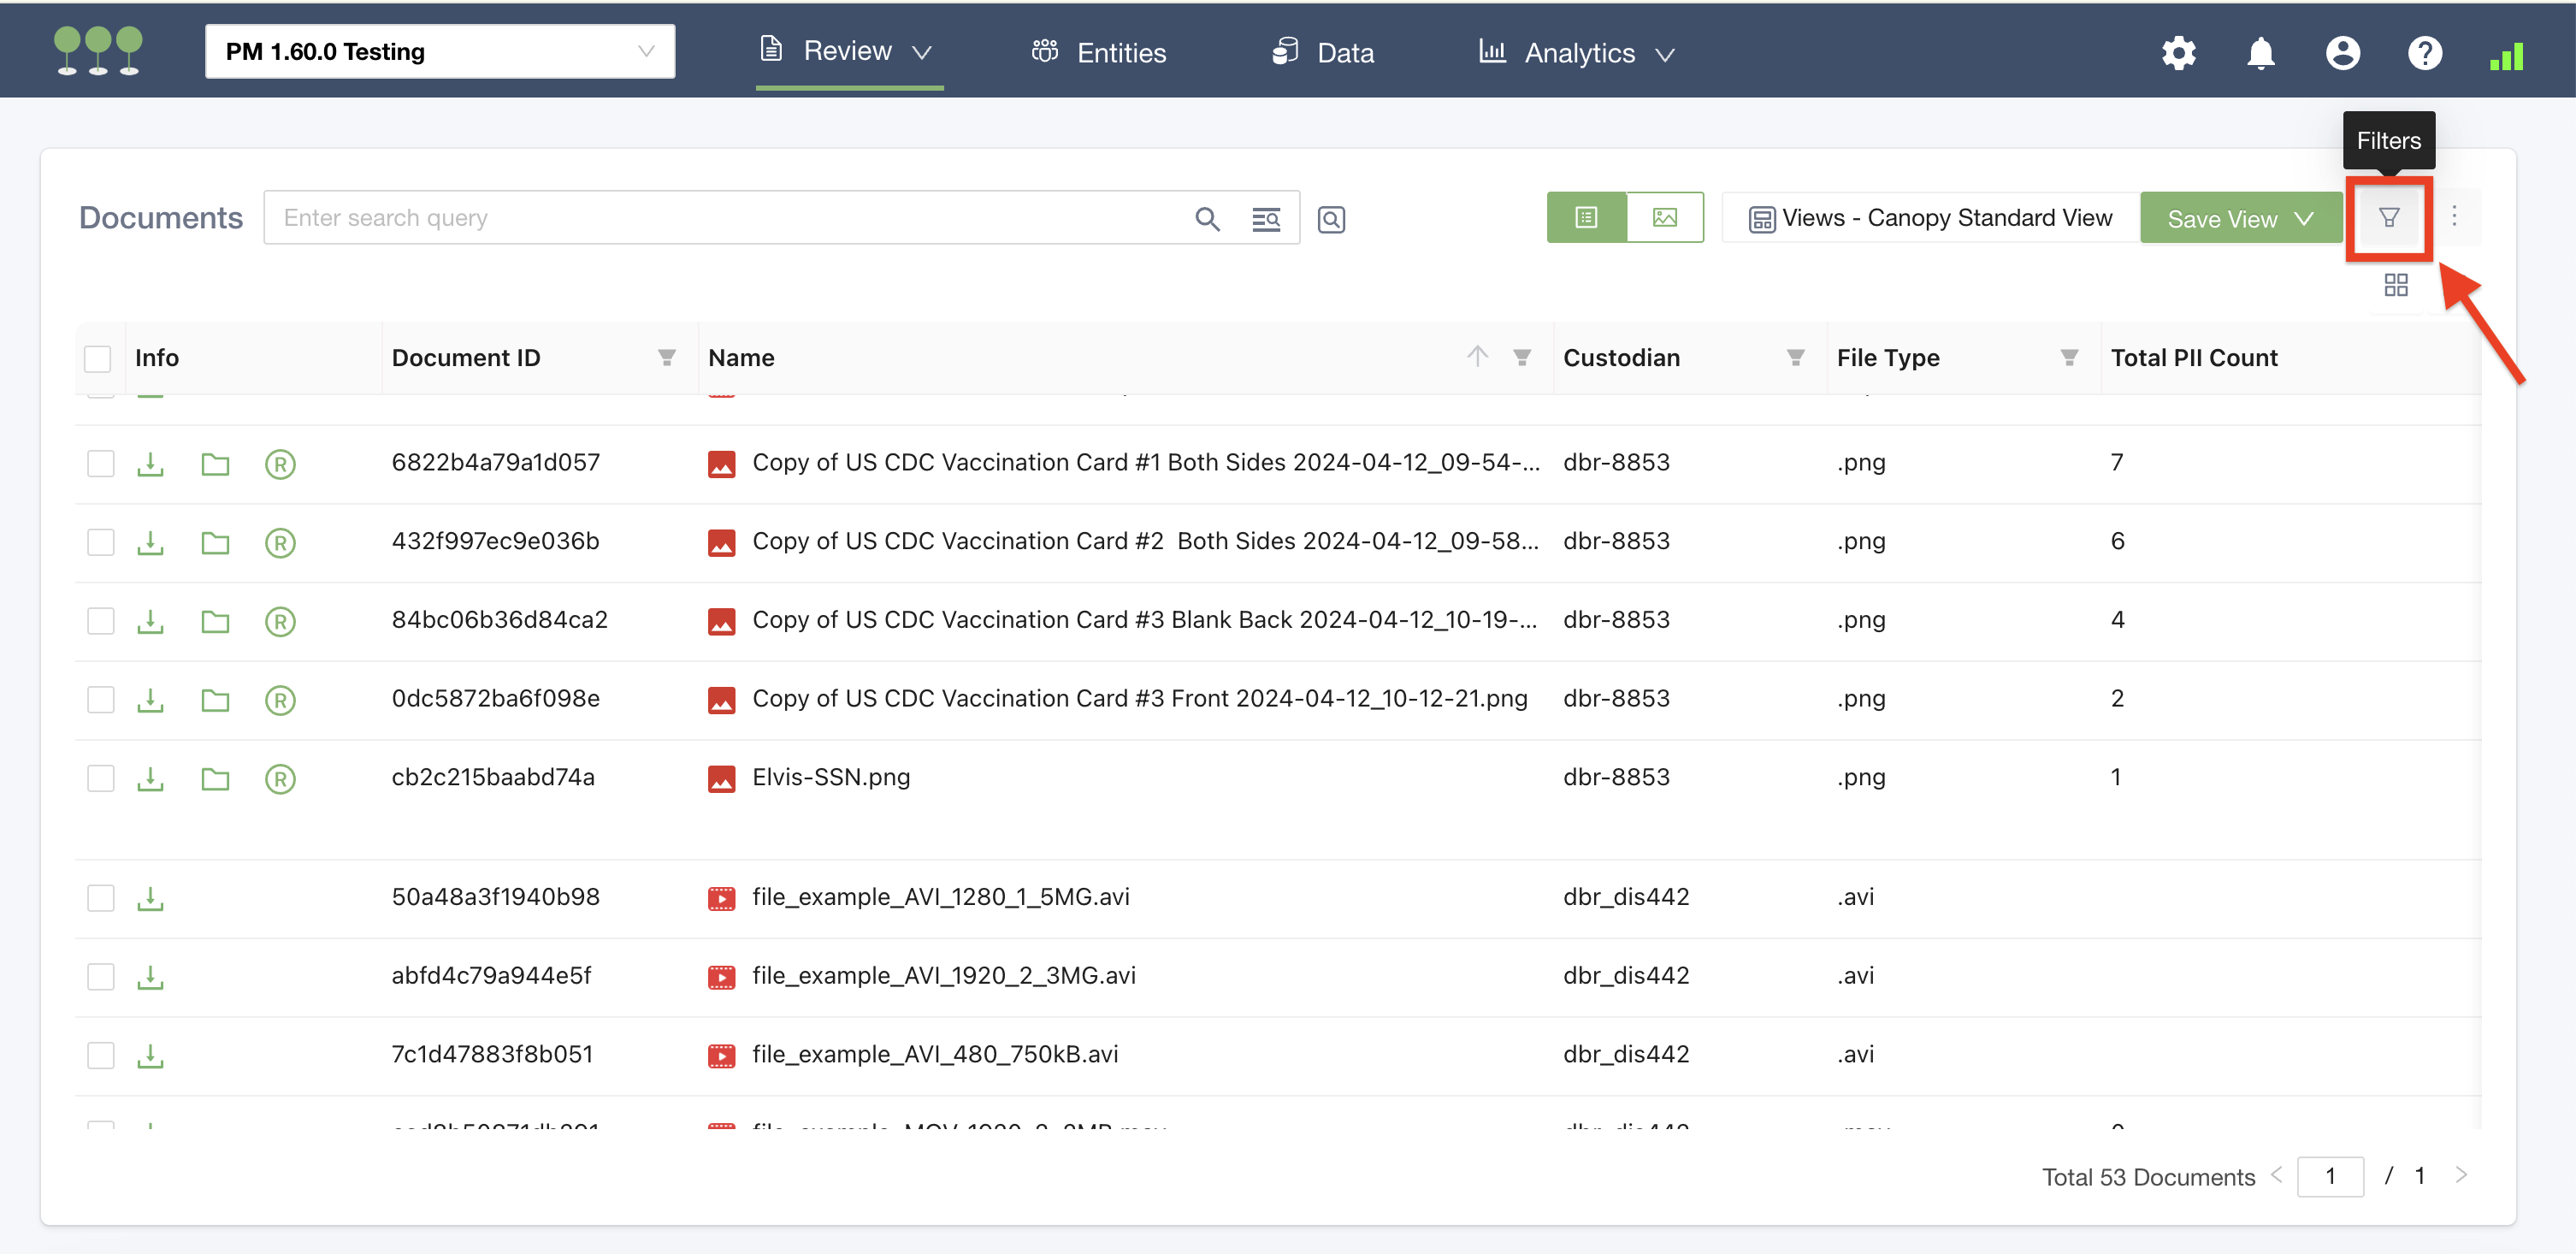Image resolution: width=2576 pixels, height=1254 pixels.
Task: Open the notifications bell
Action: pyautogui.click(x=2260, y=53)
